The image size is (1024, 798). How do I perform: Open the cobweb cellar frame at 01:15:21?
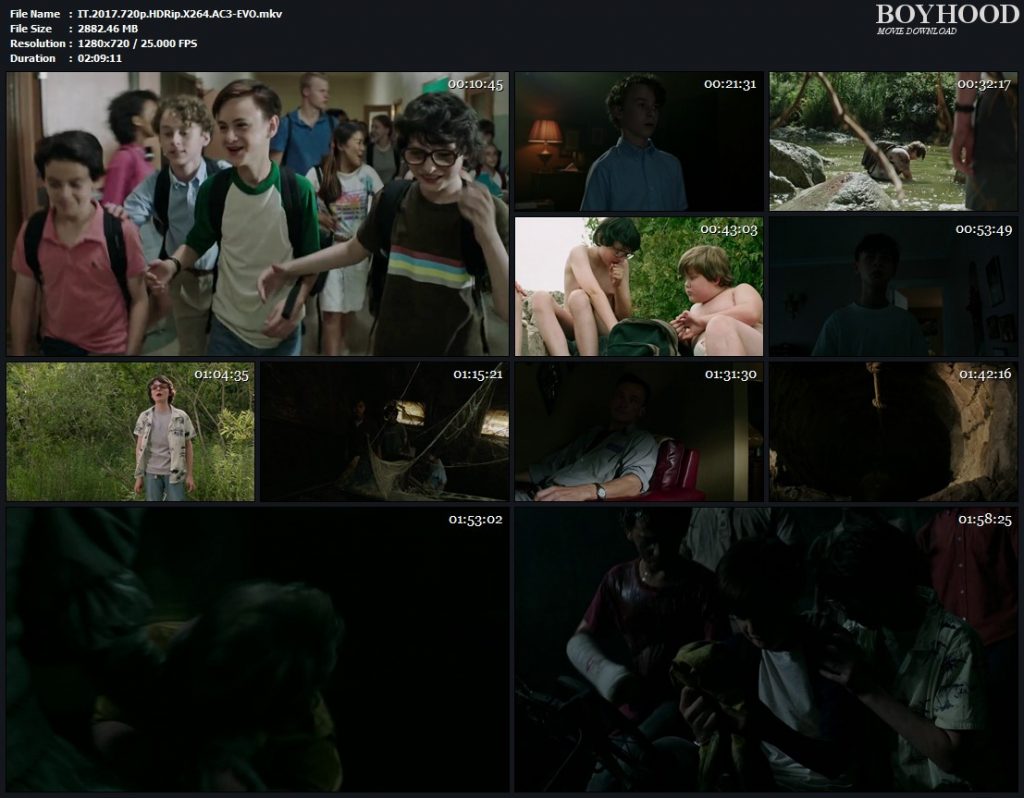click(385, 430)
